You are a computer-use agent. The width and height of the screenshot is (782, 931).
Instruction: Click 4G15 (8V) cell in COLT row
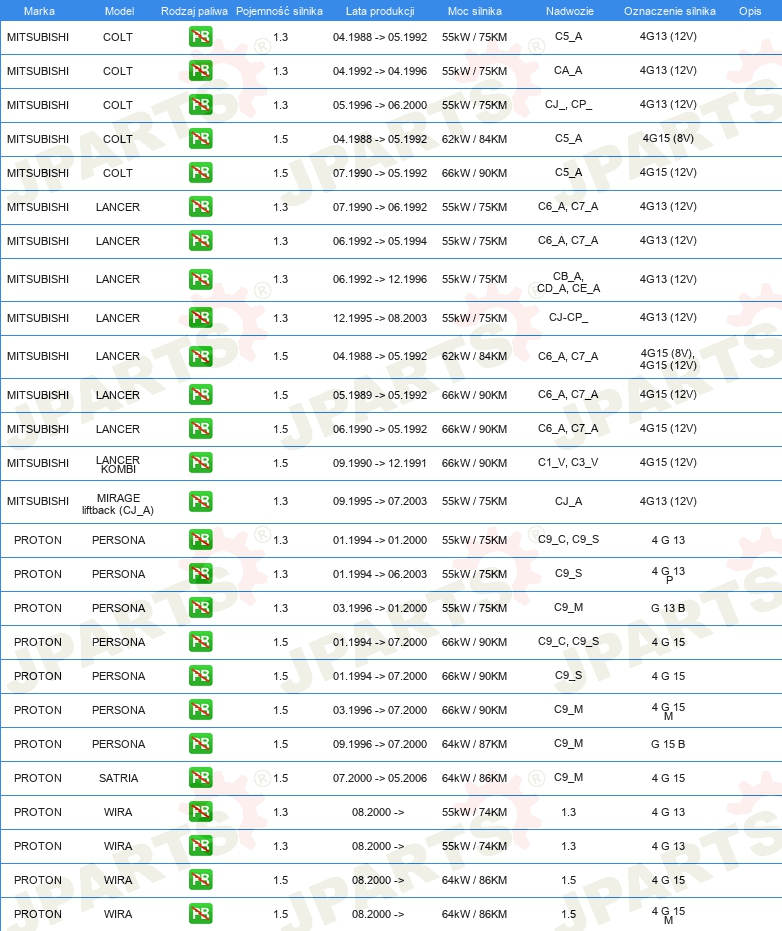click(x=668, y=138)
